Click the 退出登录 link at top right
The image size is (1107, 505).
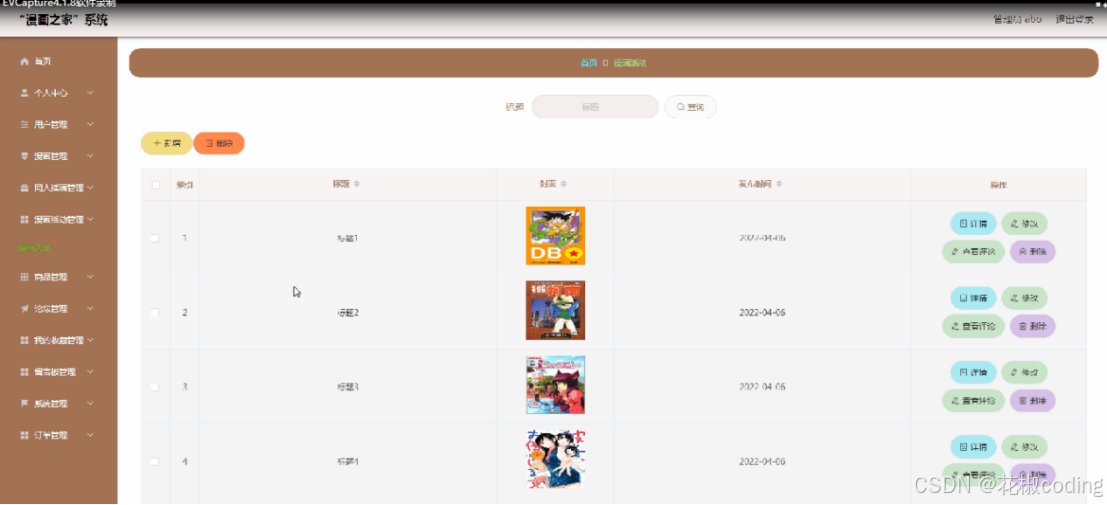click(x=1075, y=20)
